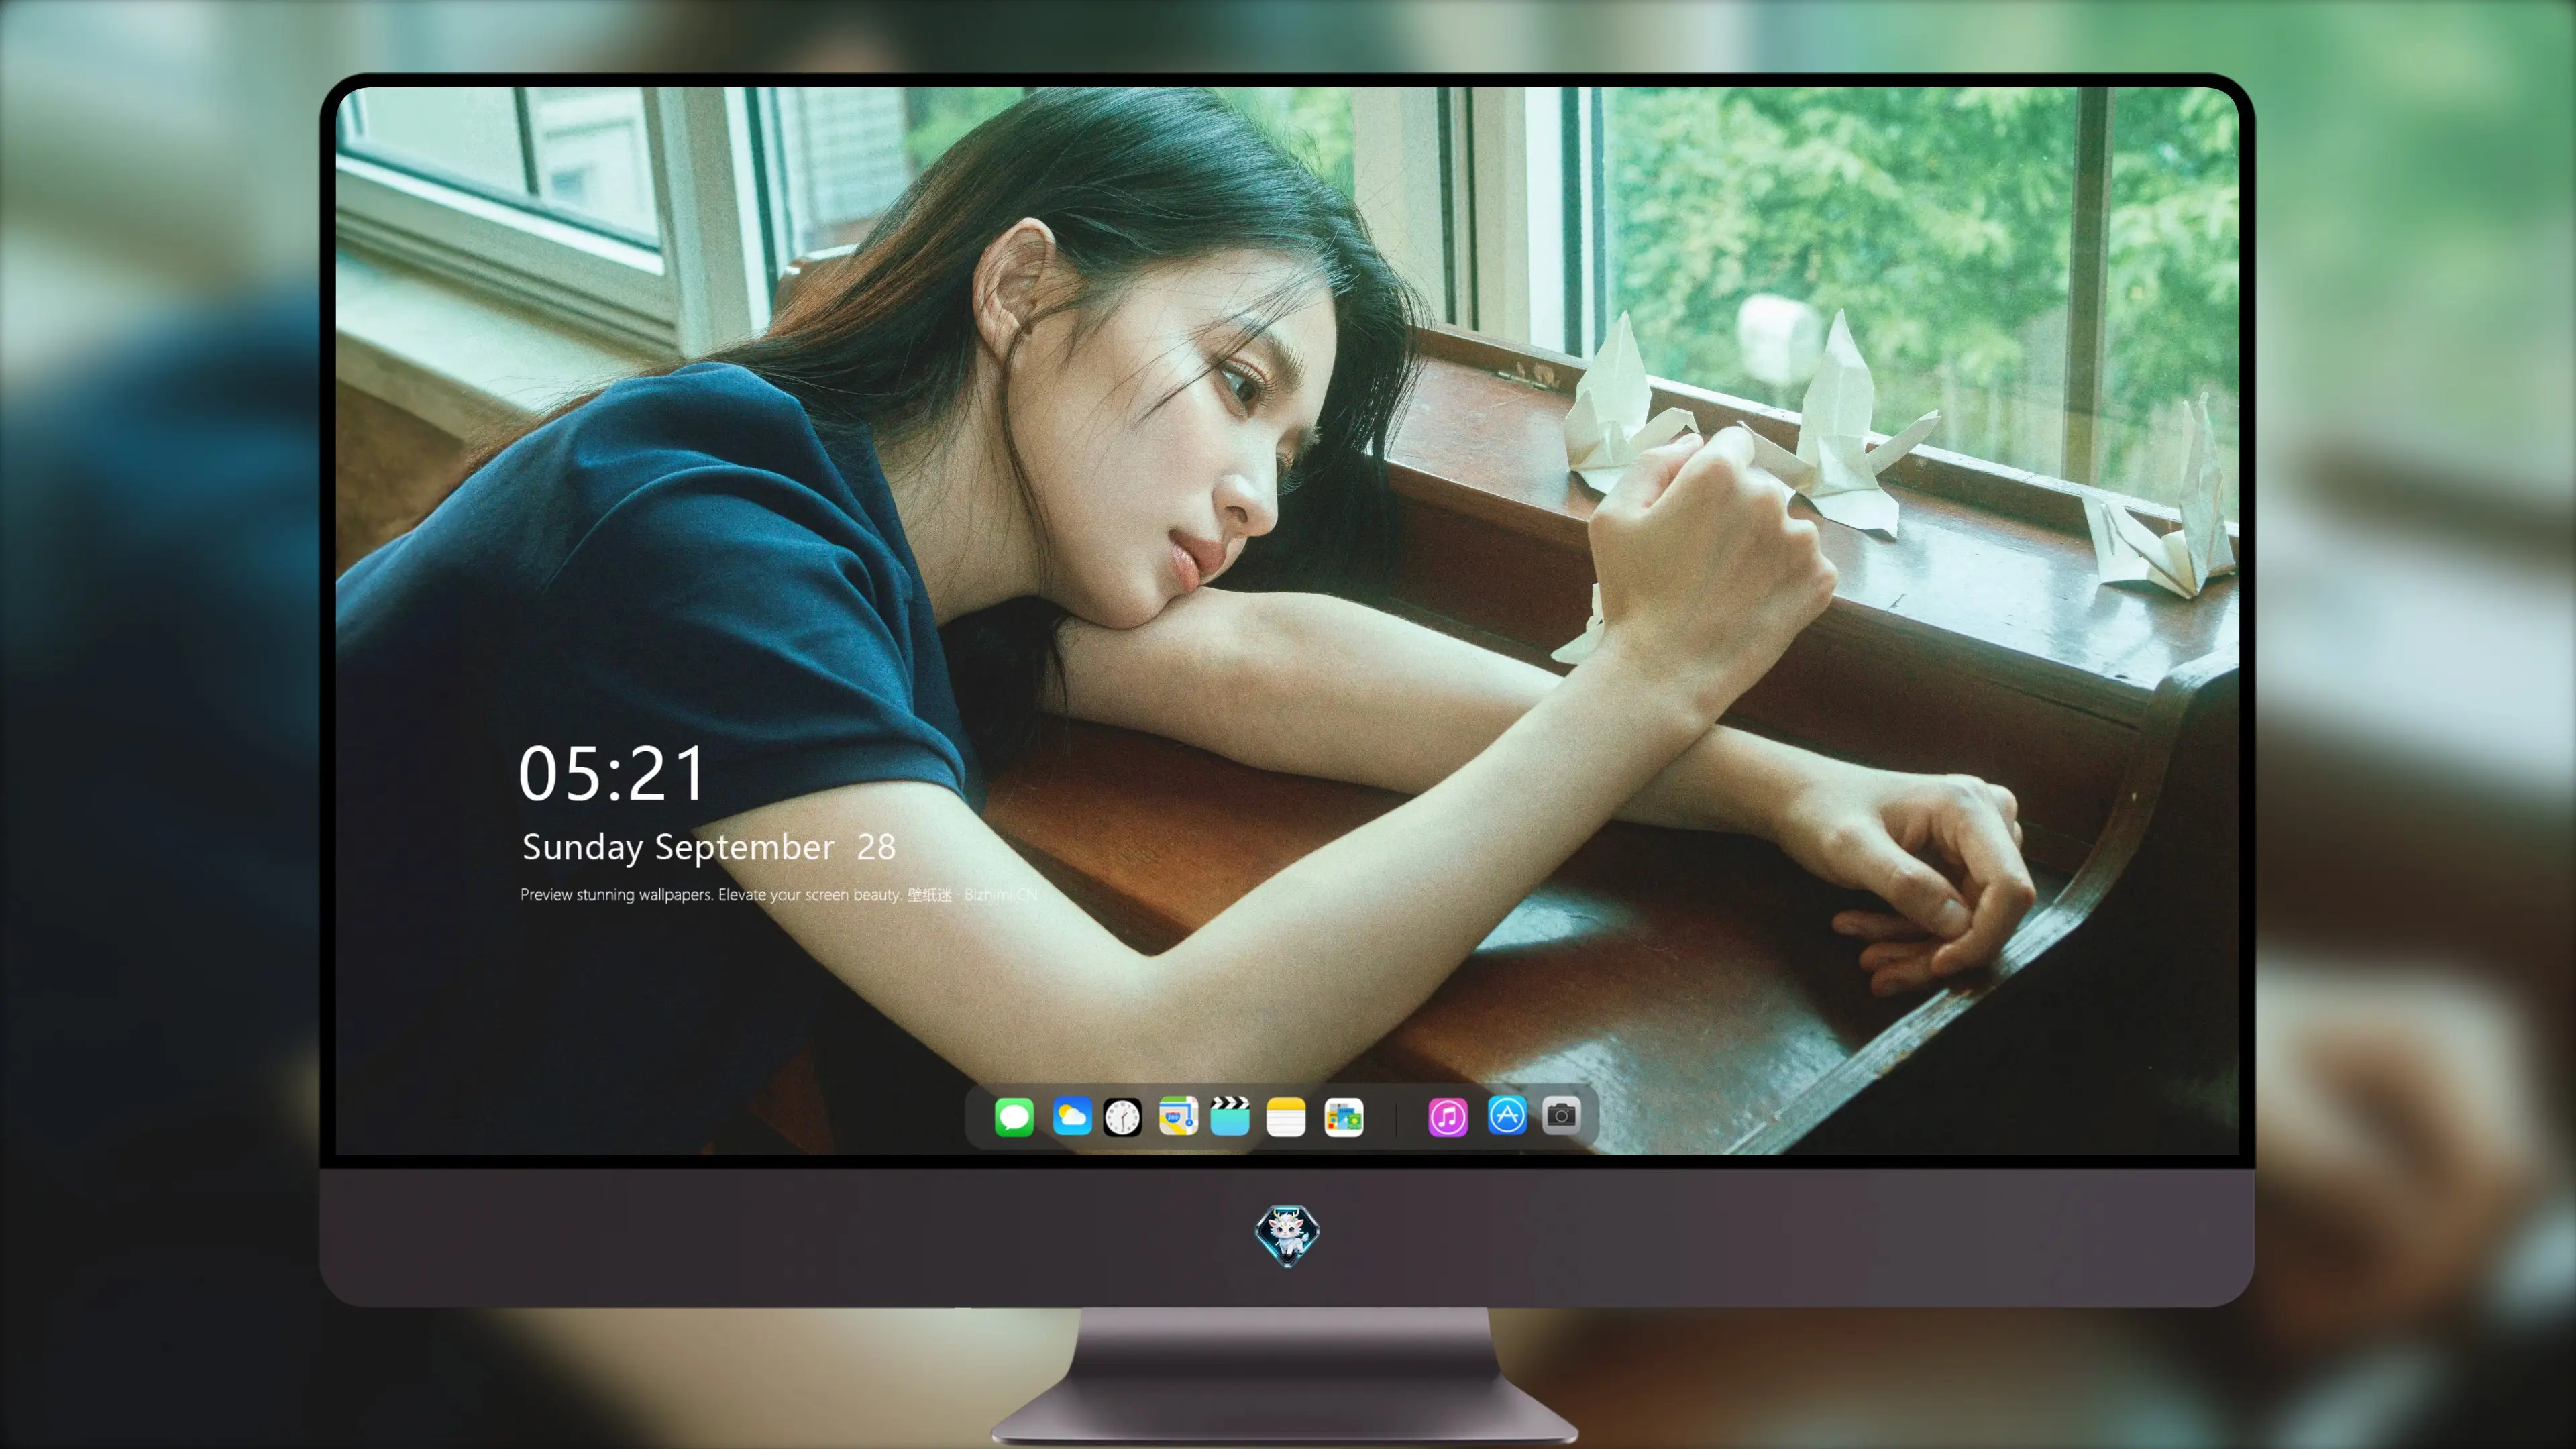Launch the Maps app from dock

point(1178,1117)
